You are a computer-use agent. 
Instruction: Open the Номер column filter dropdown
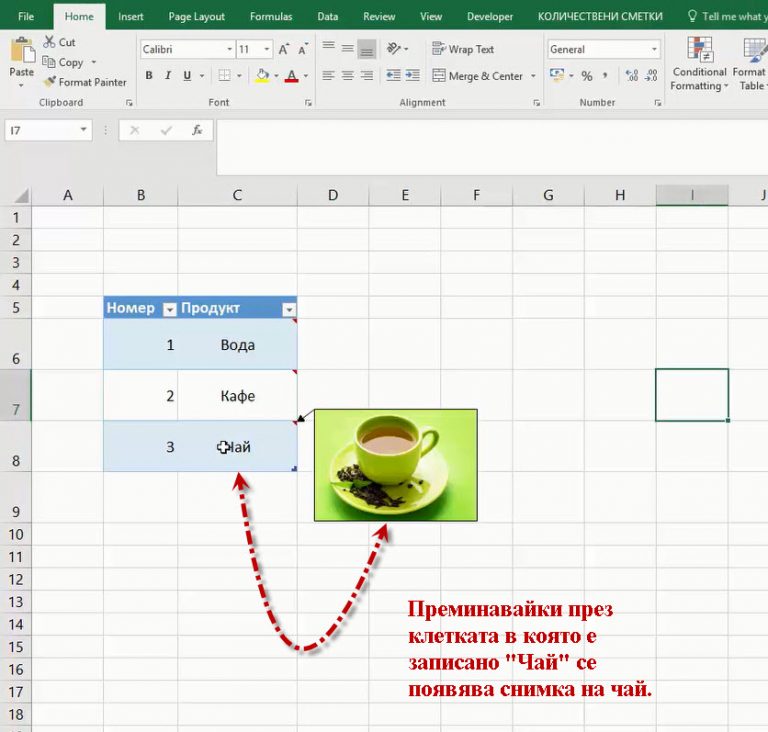169,310
